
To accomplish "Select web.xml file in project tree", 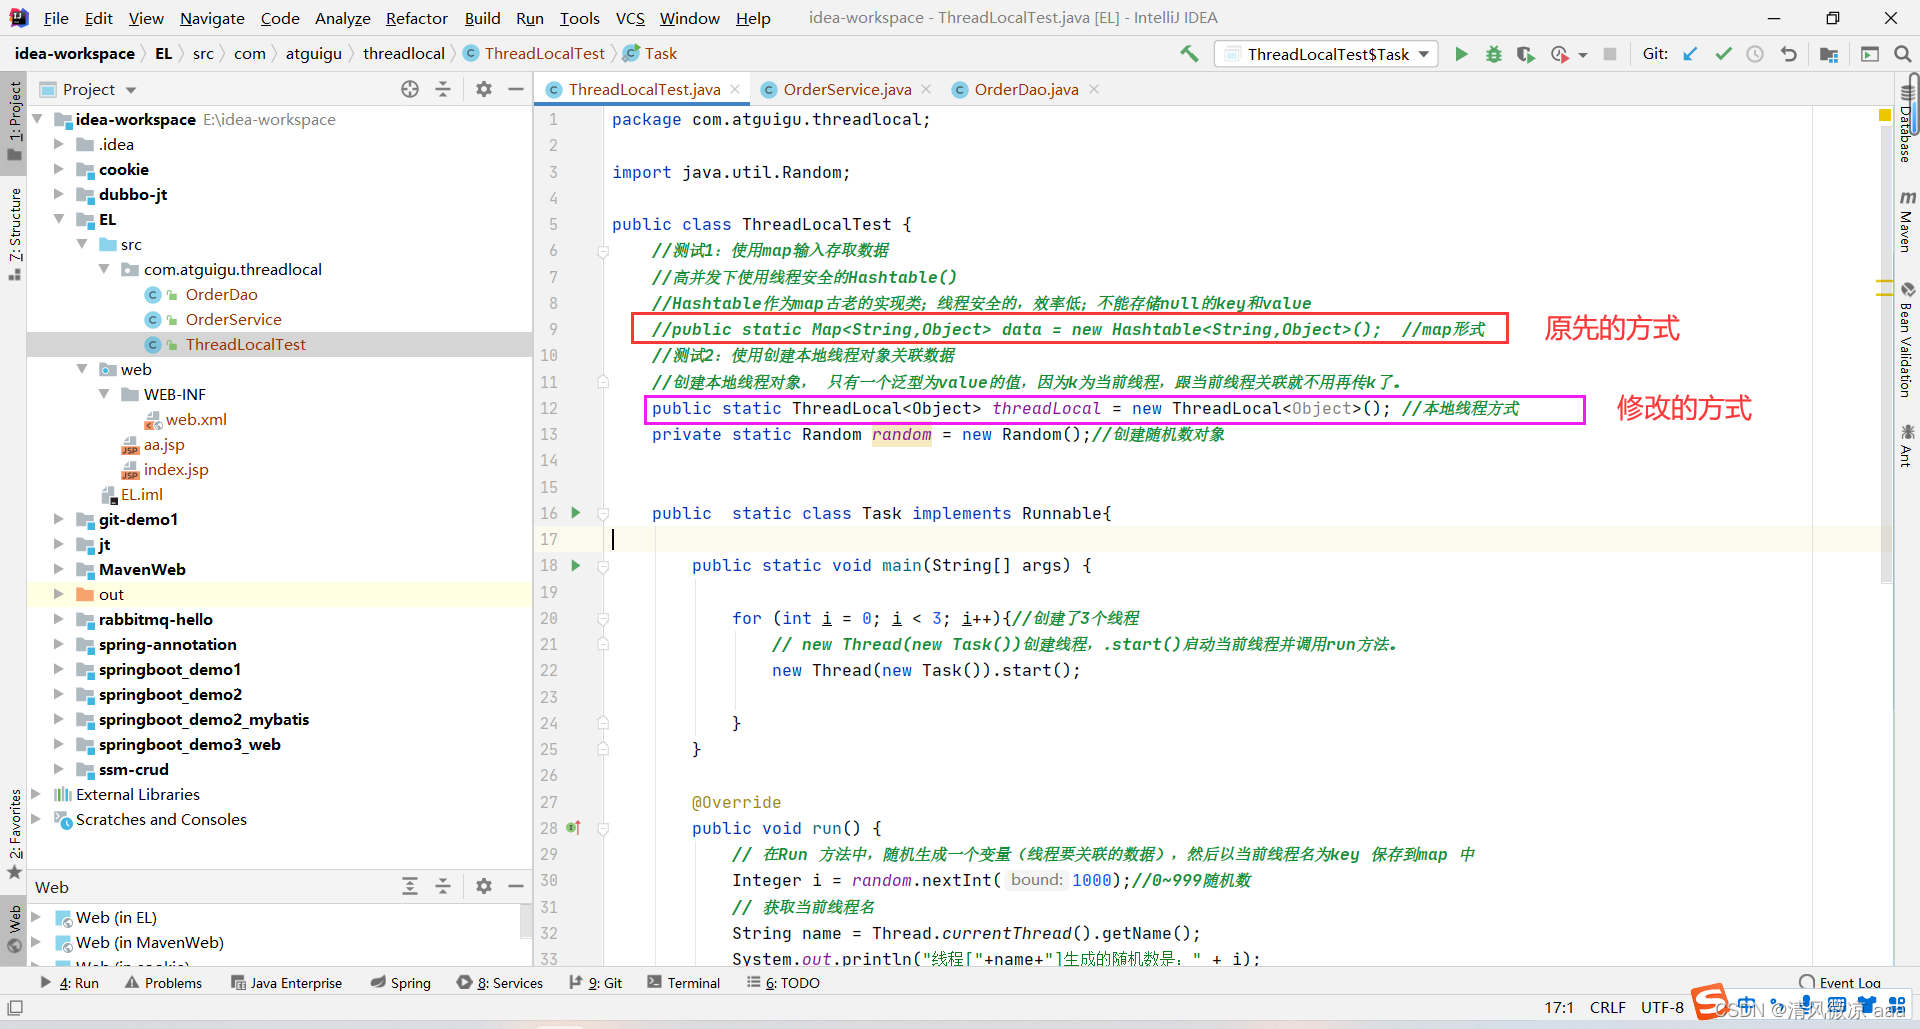I will 196,419.
